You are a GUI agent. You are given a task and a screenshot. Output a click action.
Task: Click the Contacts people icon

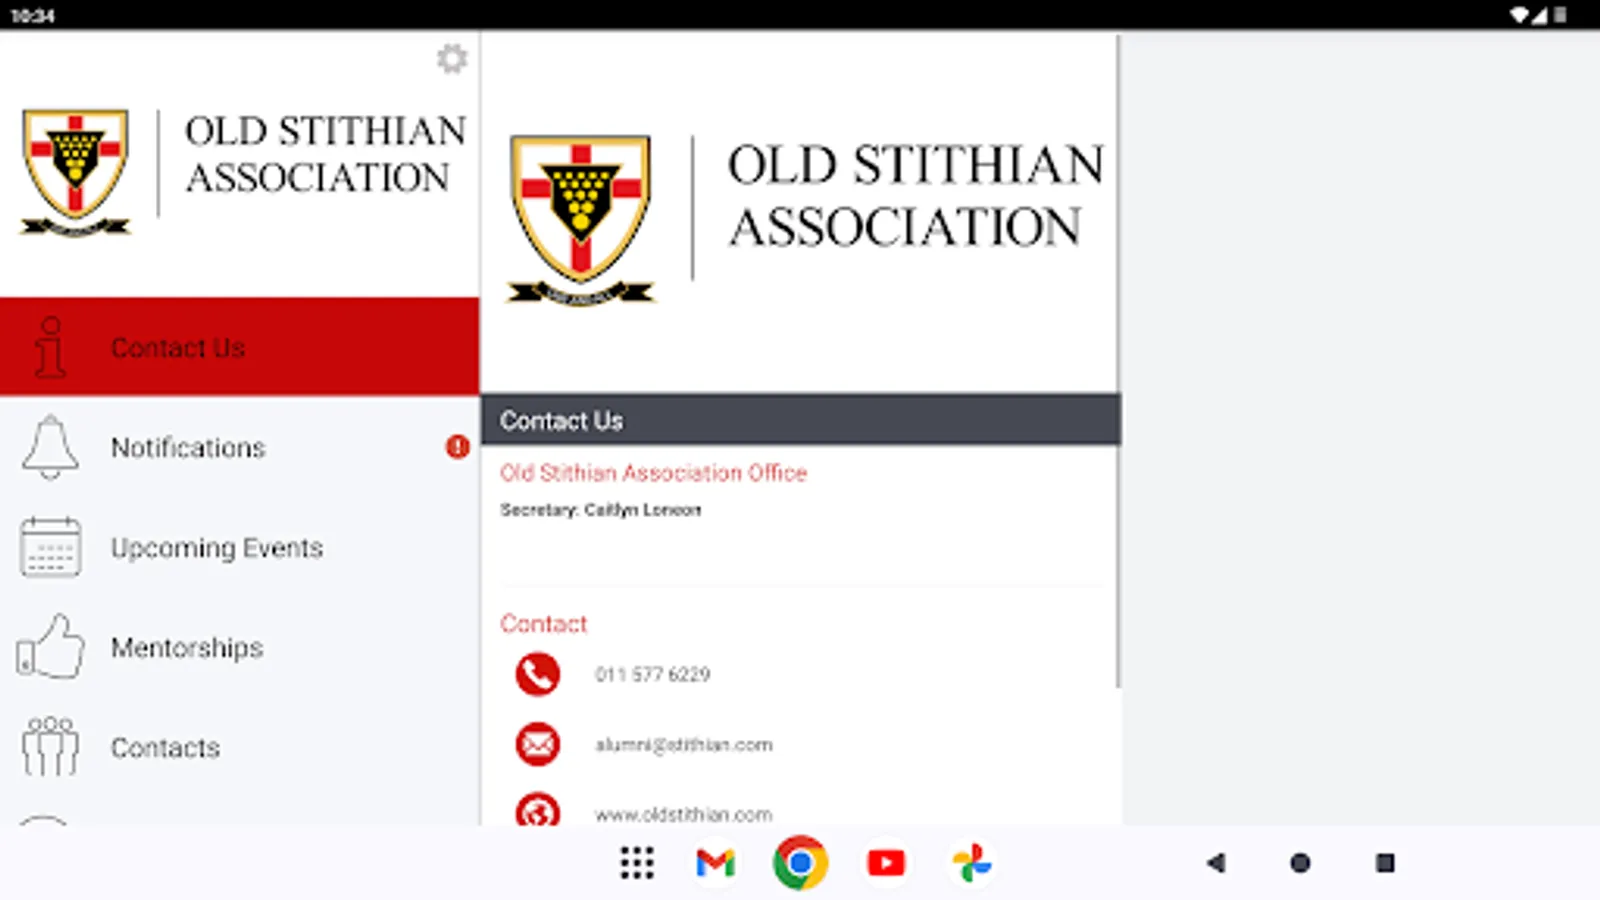pos(50,747)
